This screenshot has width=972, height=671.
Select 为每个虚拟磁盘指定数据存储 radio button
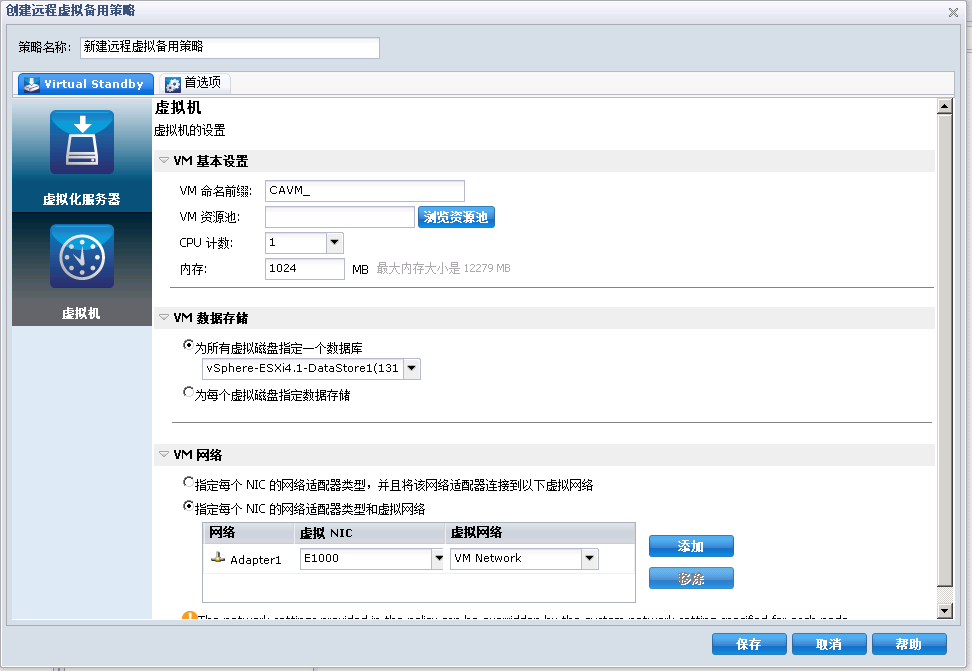tap(188, 392)
